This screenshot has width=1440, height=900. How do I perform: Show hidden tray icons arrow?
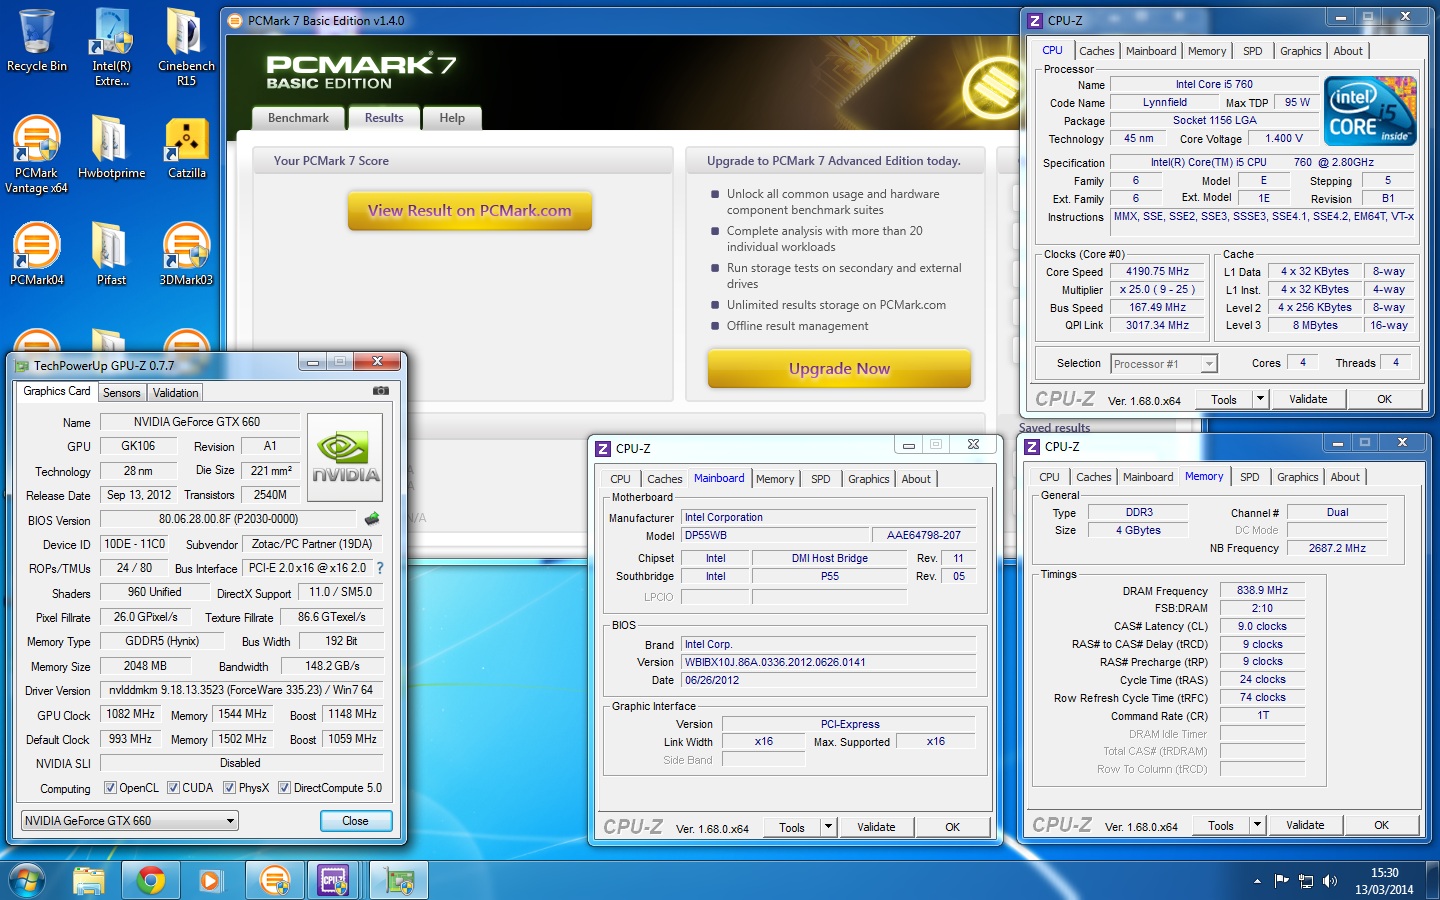click(x=1257, y=881)
